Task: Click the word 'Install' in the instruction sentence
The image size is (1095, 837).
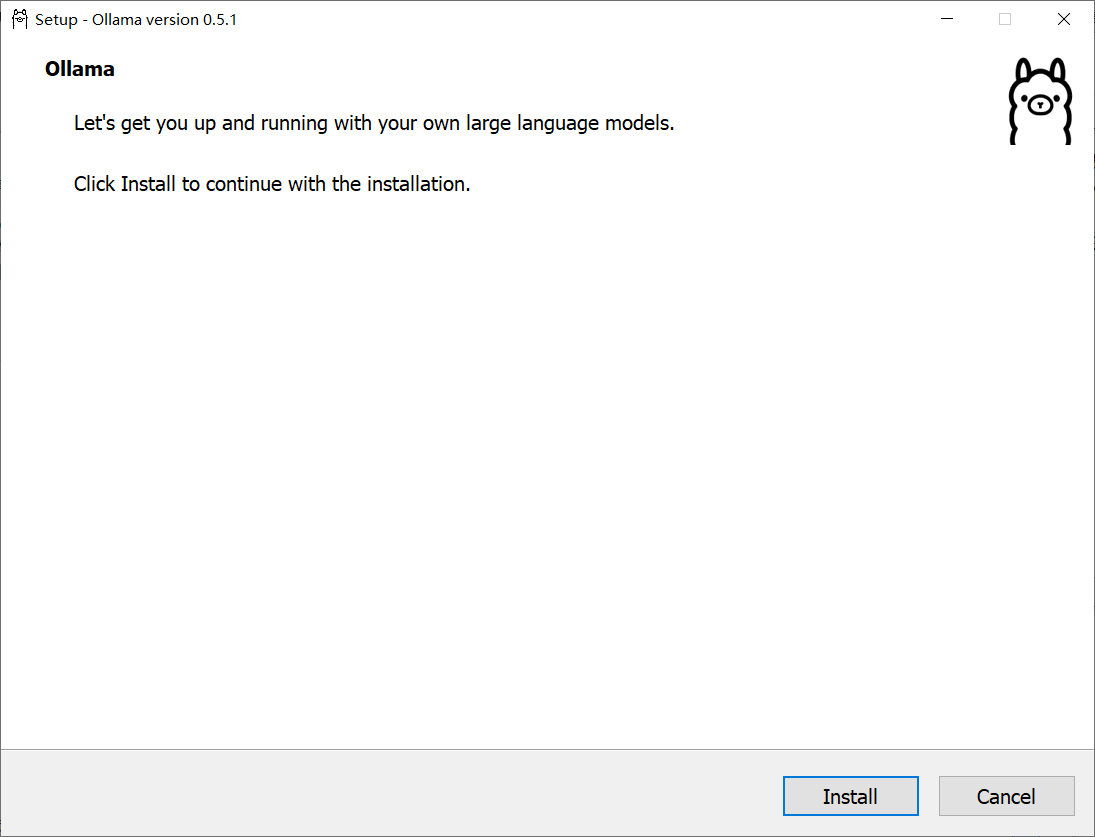Action: 148,184
